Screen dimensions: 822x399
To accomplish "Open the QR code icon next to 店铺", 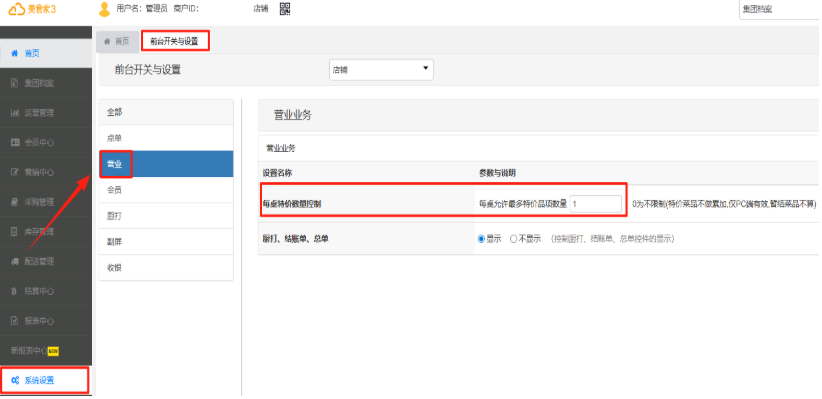I will point(285,9).
